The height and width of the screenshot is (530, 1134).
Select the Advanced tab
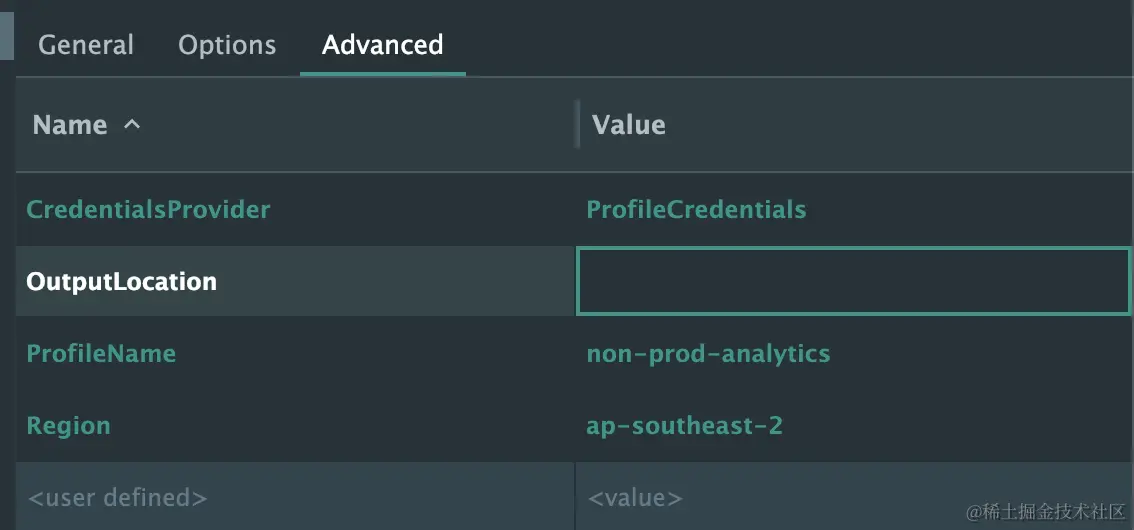click(382, 45)
